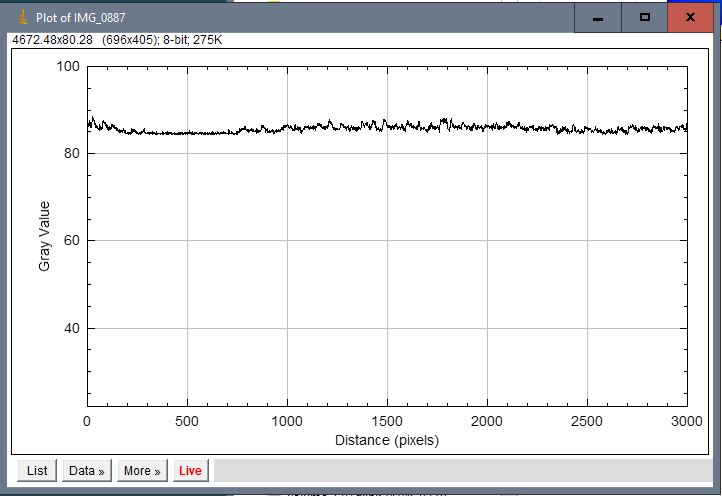Close the Plot of IMG_0887 window

point(690,18)
